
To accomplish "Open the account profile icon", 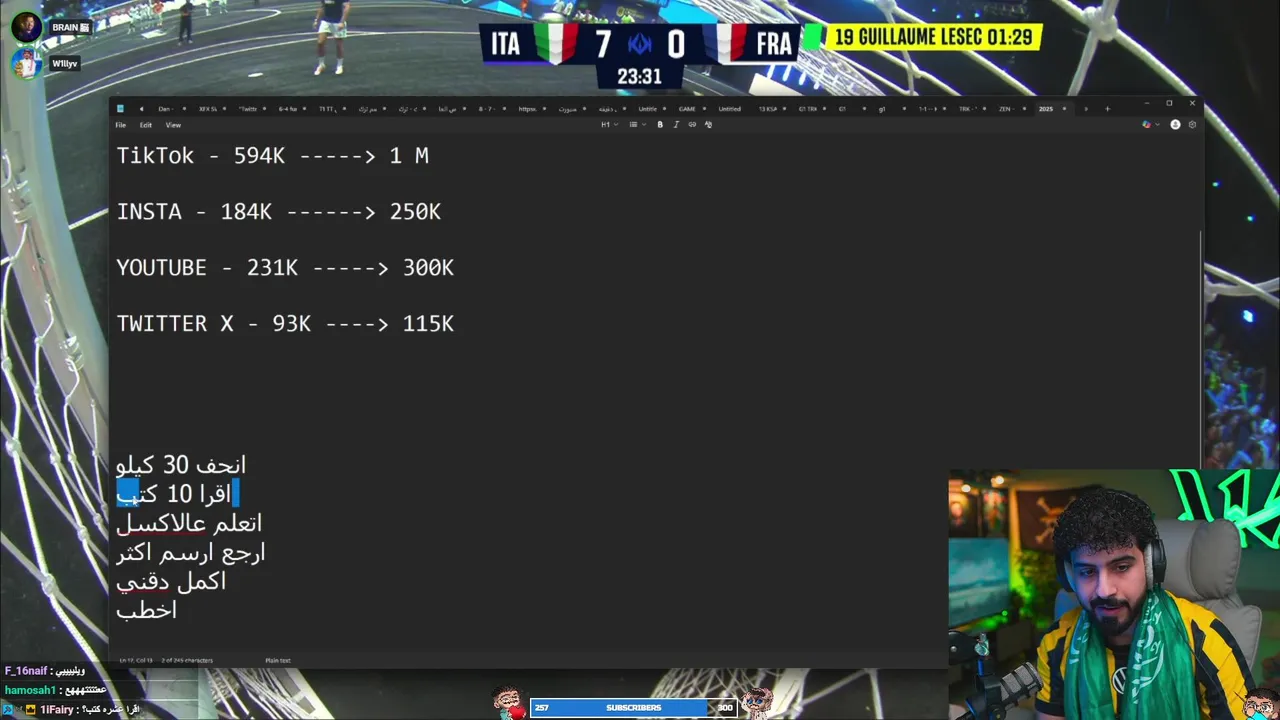I will pyautogui.click(x=1176, y=125).
